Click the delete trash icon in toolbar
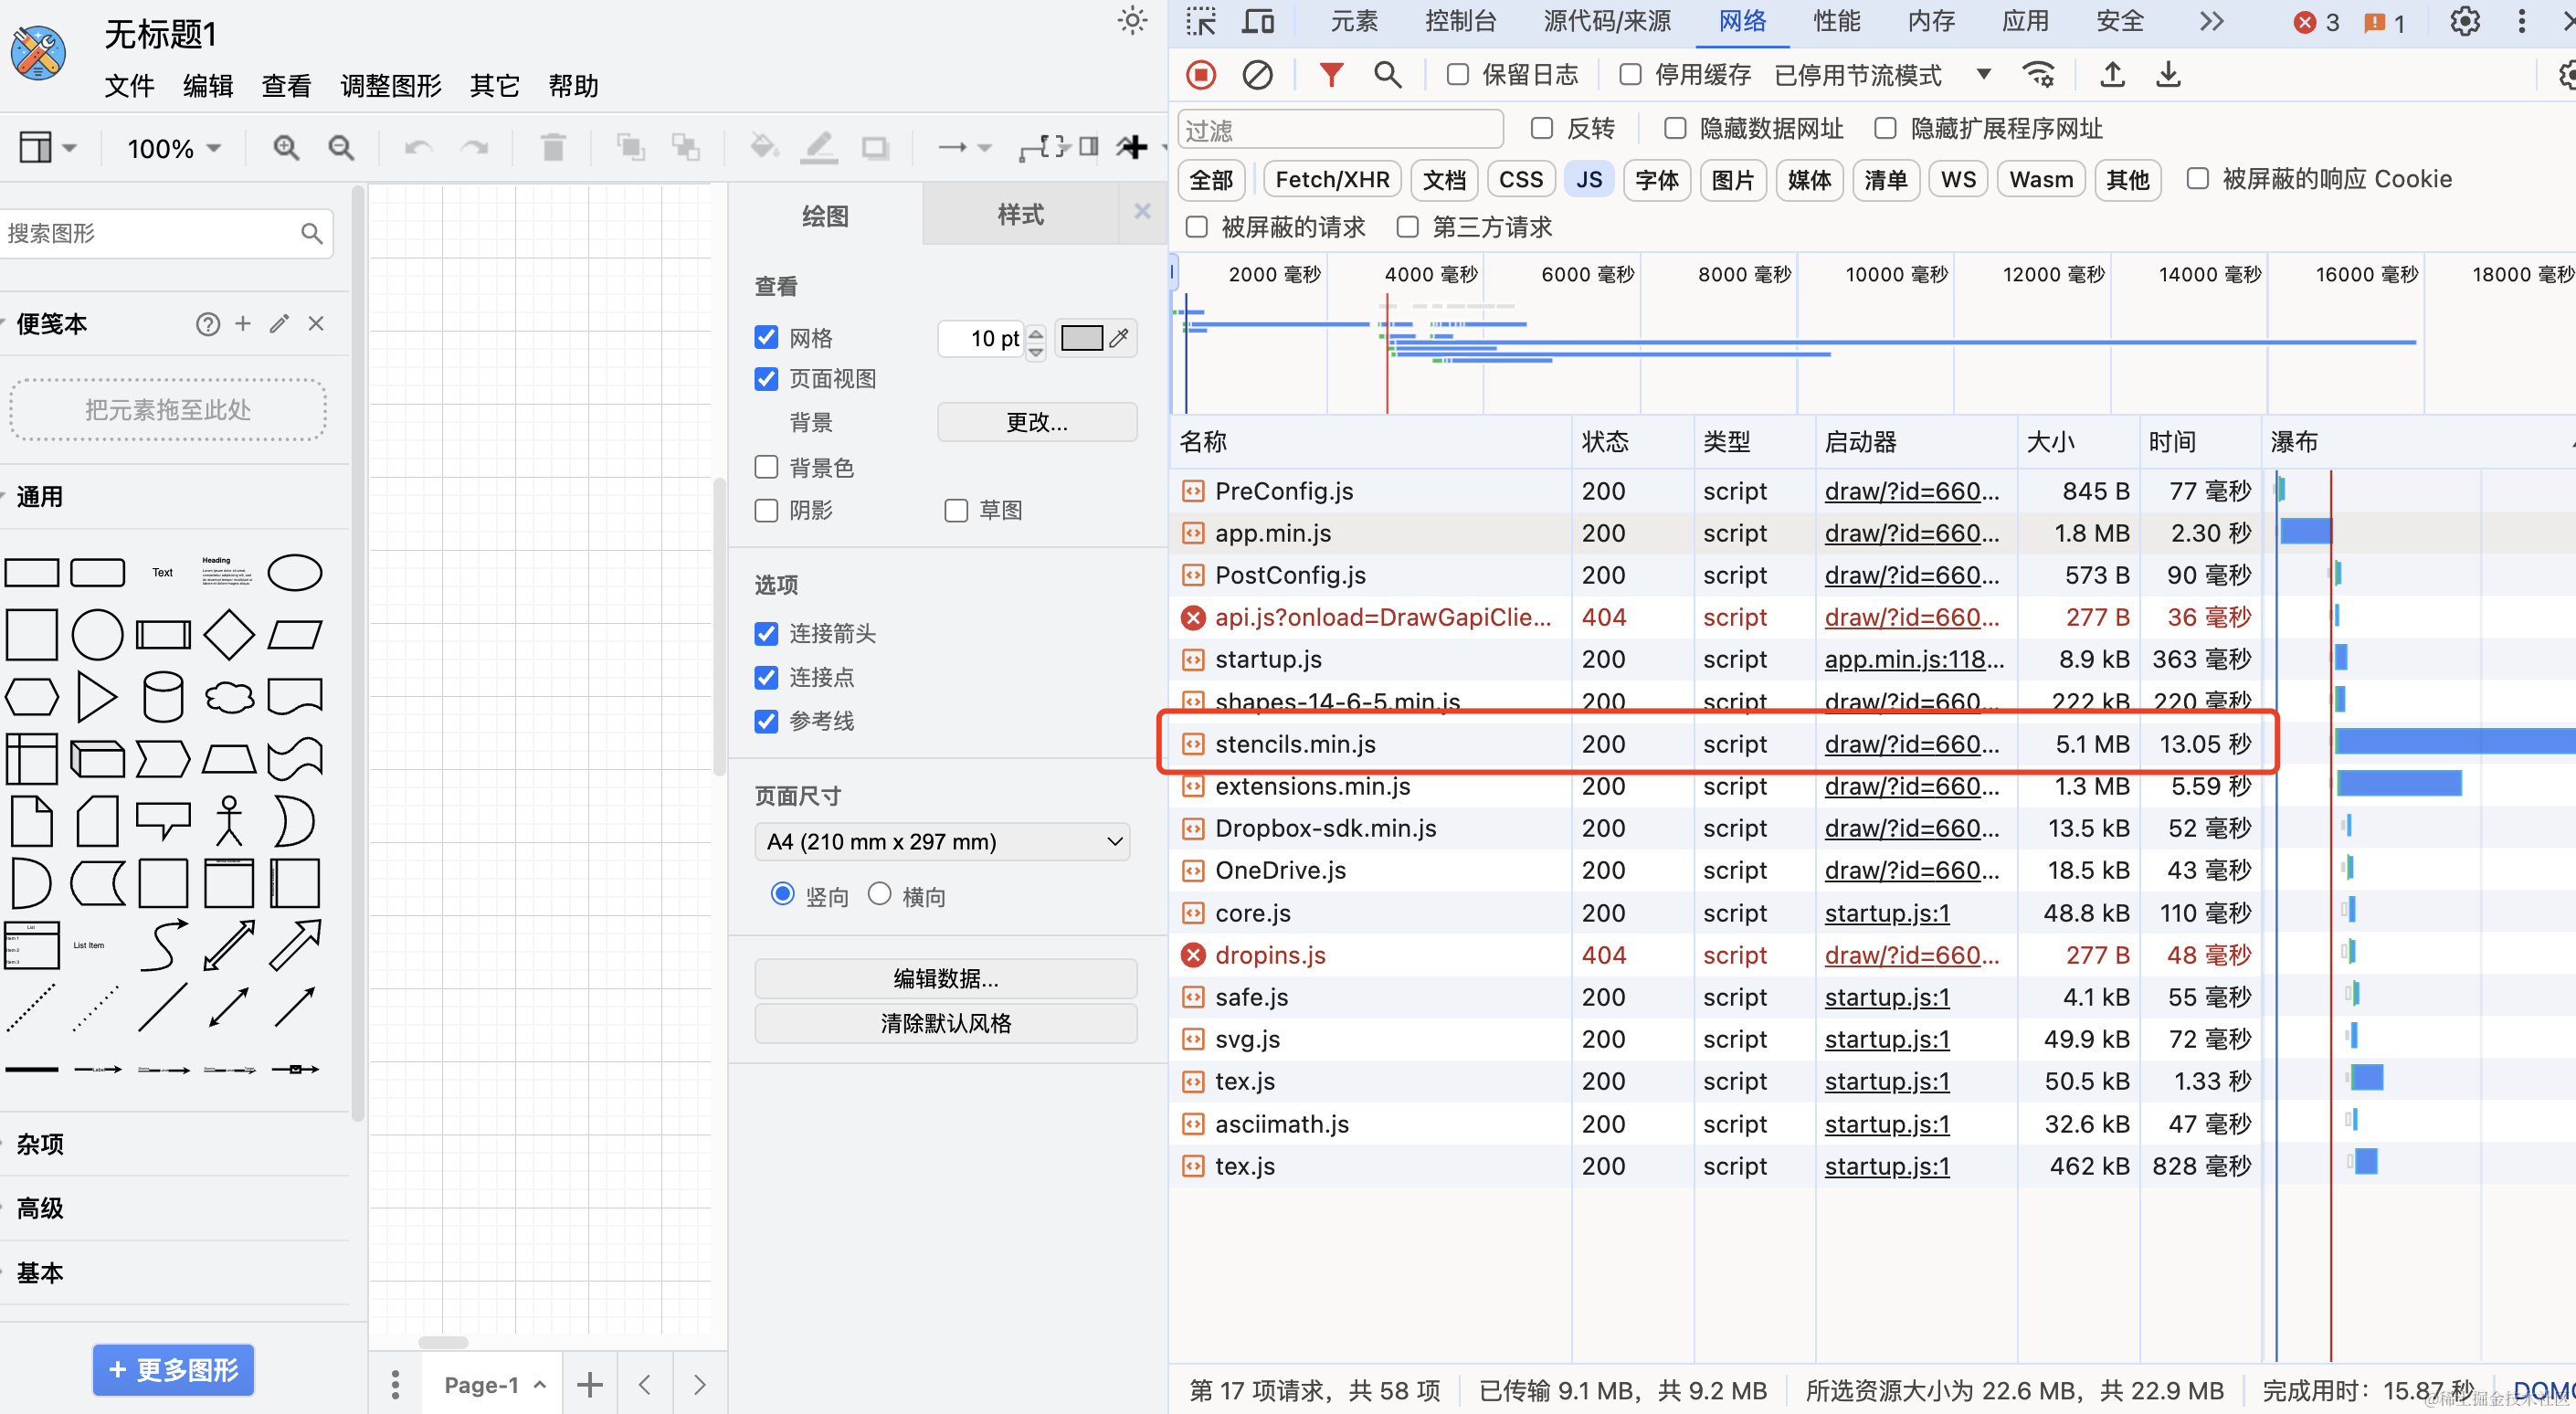The image size is (2576, 1414). [552, 148]
